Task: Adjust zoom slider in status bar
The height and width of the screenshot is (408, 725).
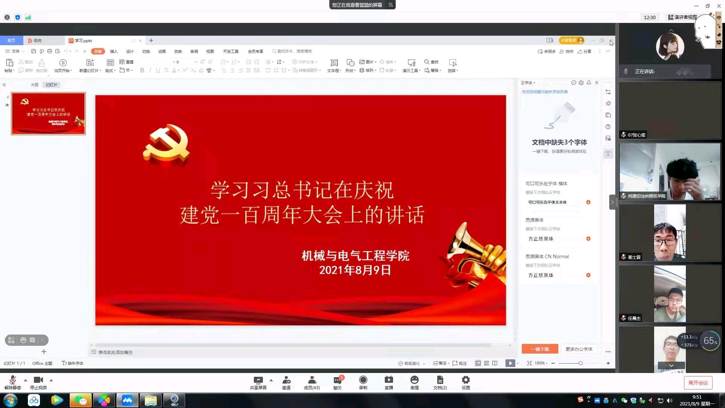Action: tap(581, 363)
